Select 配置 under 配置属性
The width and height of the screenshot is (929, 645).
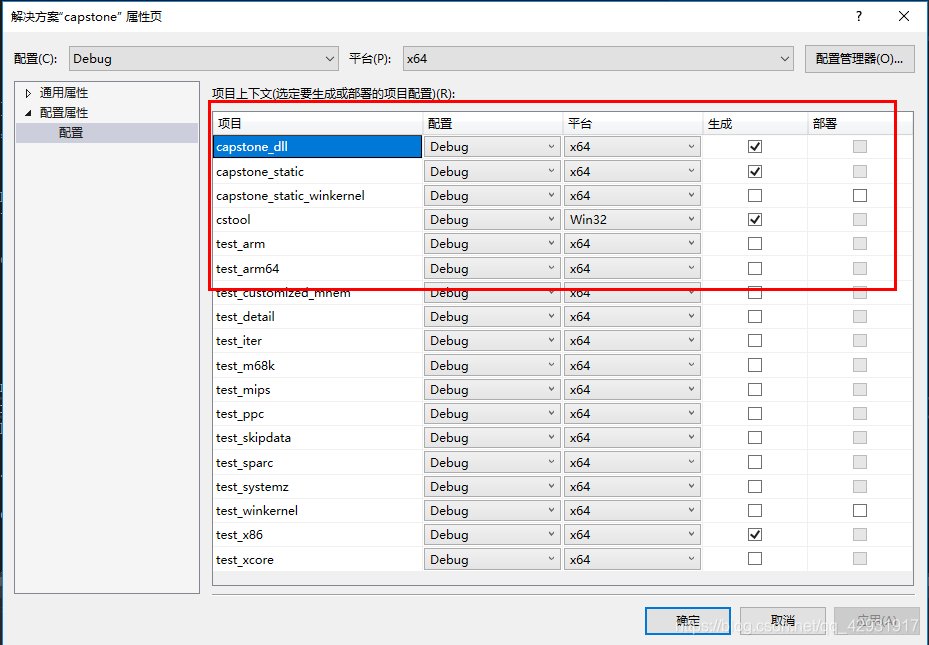point(69,130)
